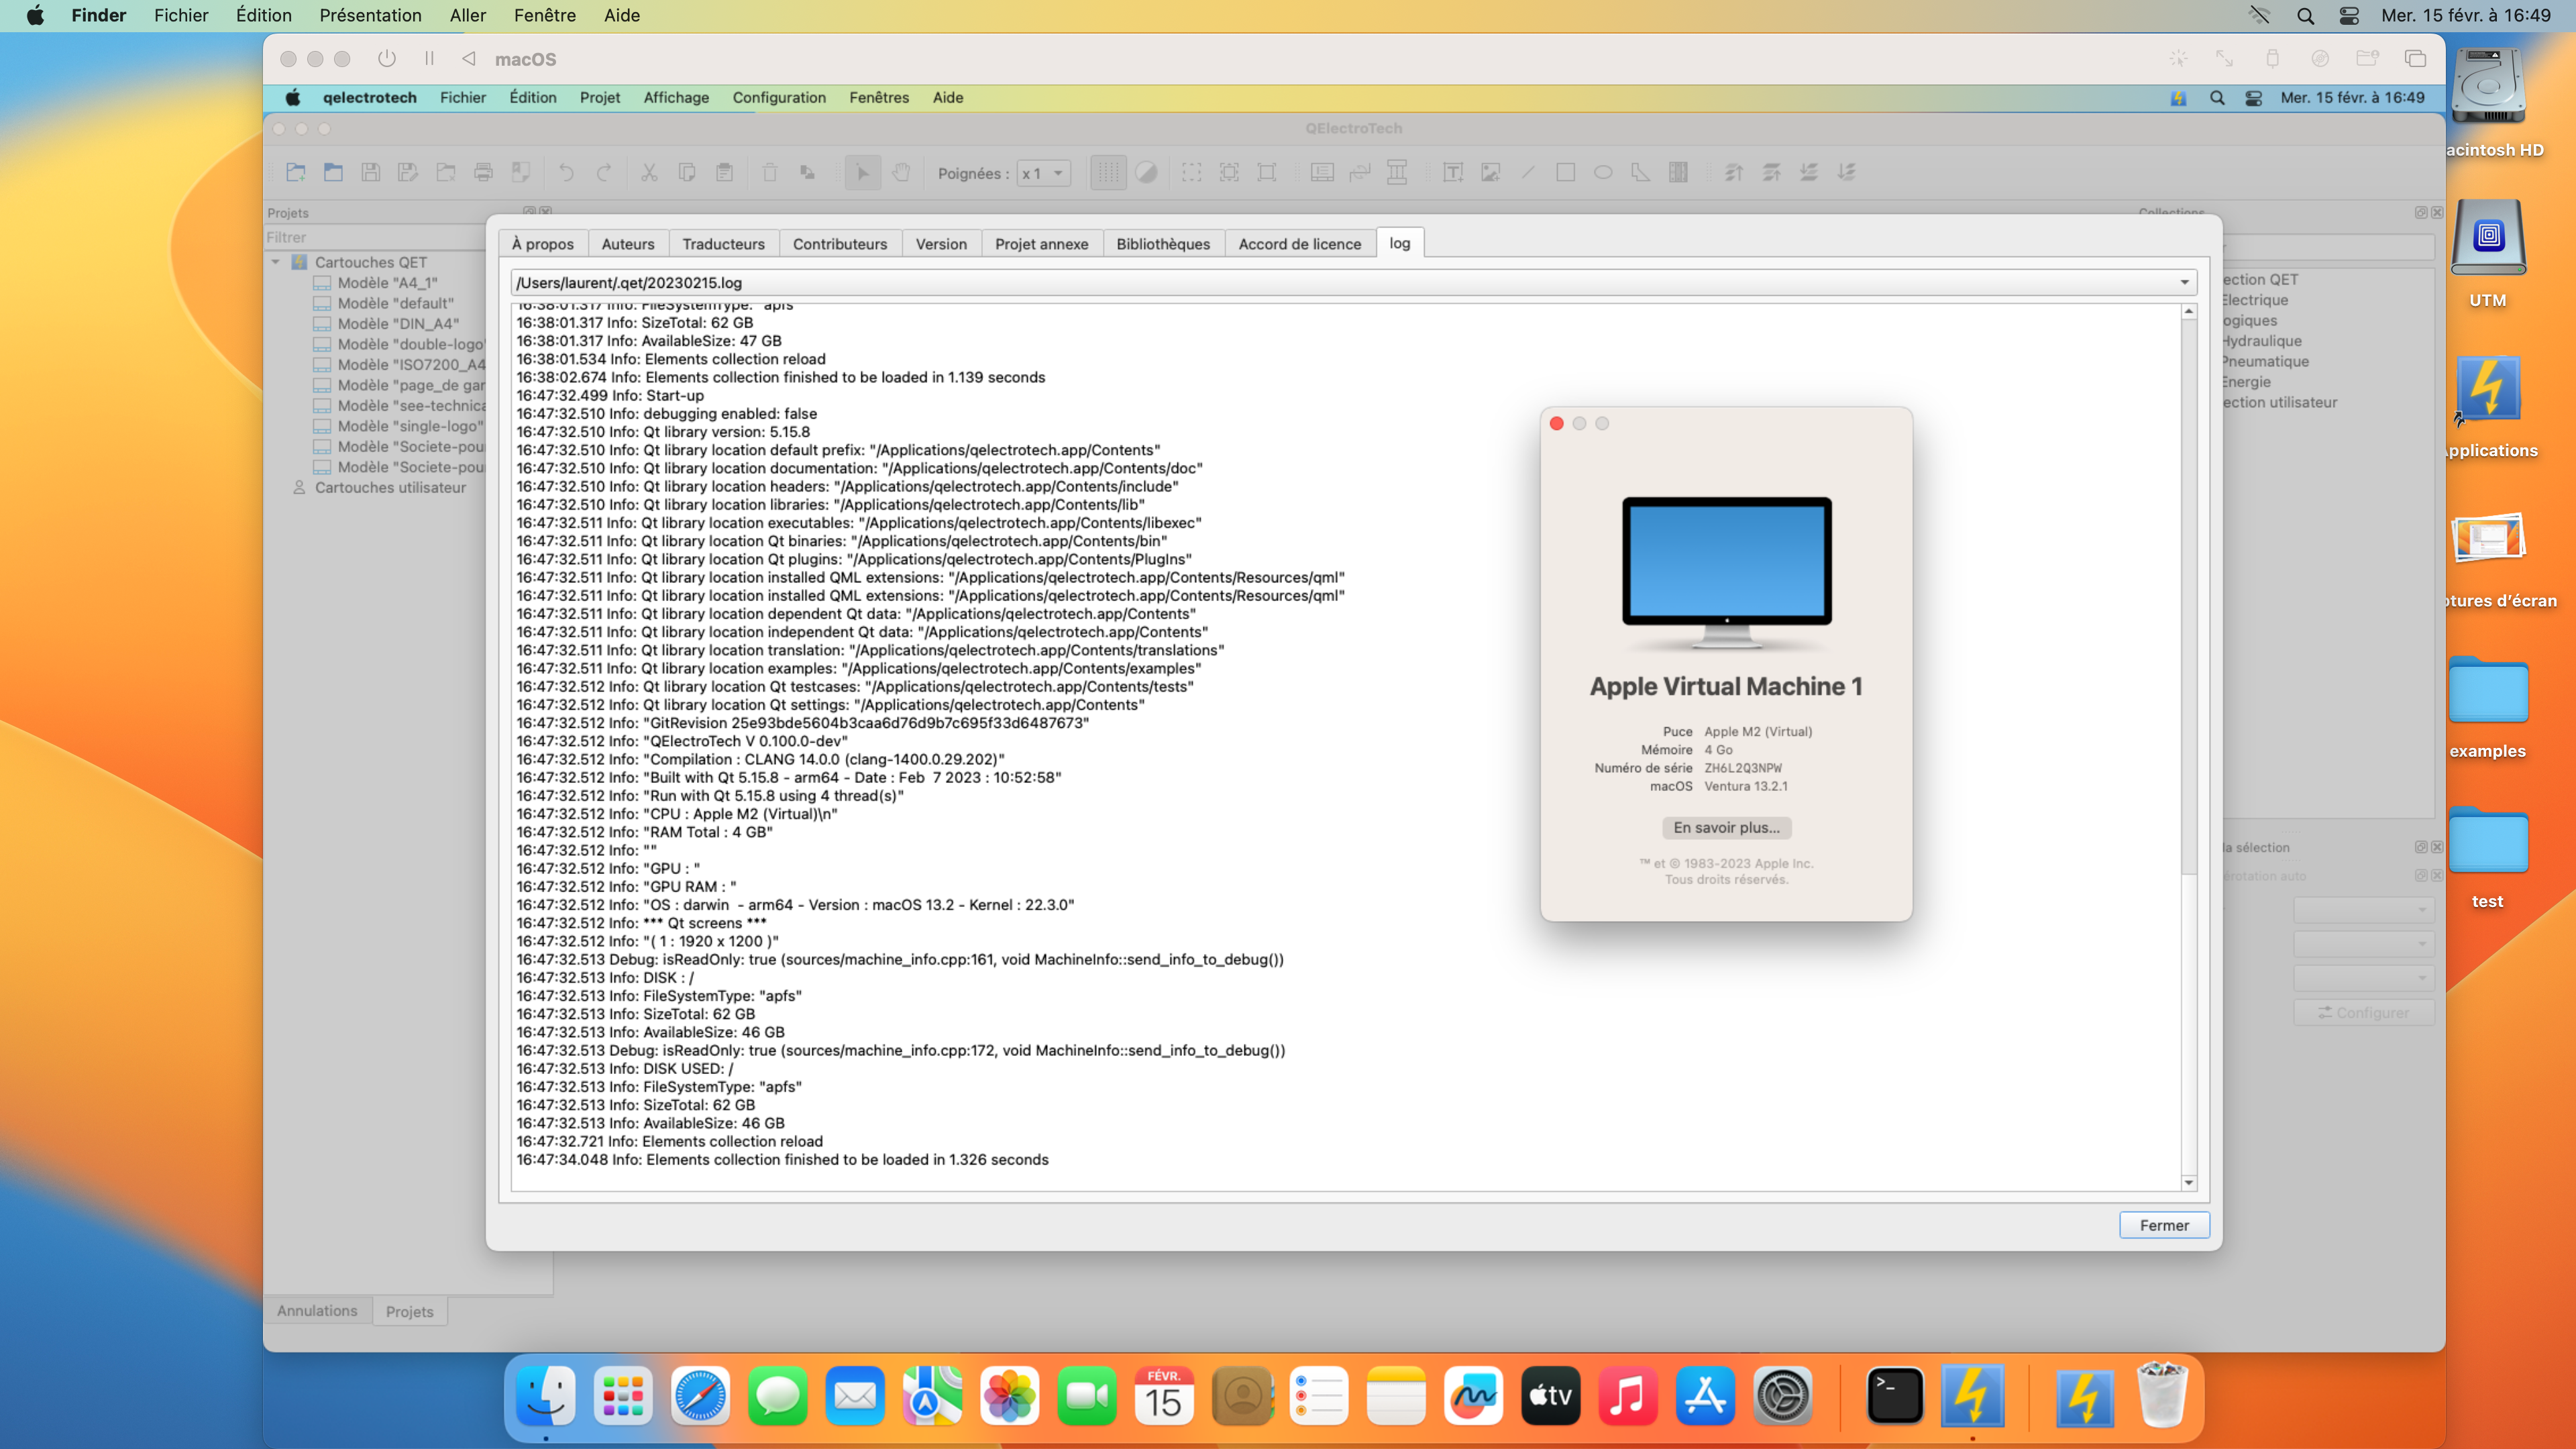
Task: Click the new project icon in QElectroTech toolbar
Action: pyautogui.click(x=296, y=172)
